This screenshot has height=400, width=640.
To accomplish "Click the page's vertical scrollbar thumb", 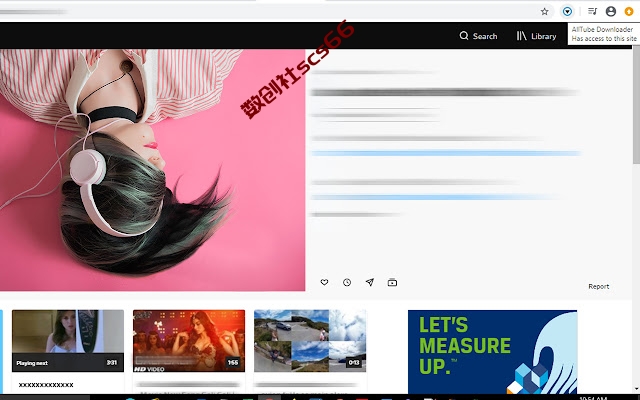I will click(x=636, y=105).
